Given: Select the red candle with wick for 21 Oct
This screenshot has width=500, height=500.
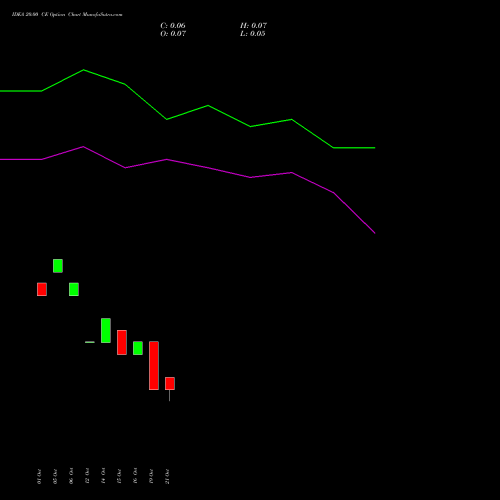Looking at the screenshot, I should [170, 383].
